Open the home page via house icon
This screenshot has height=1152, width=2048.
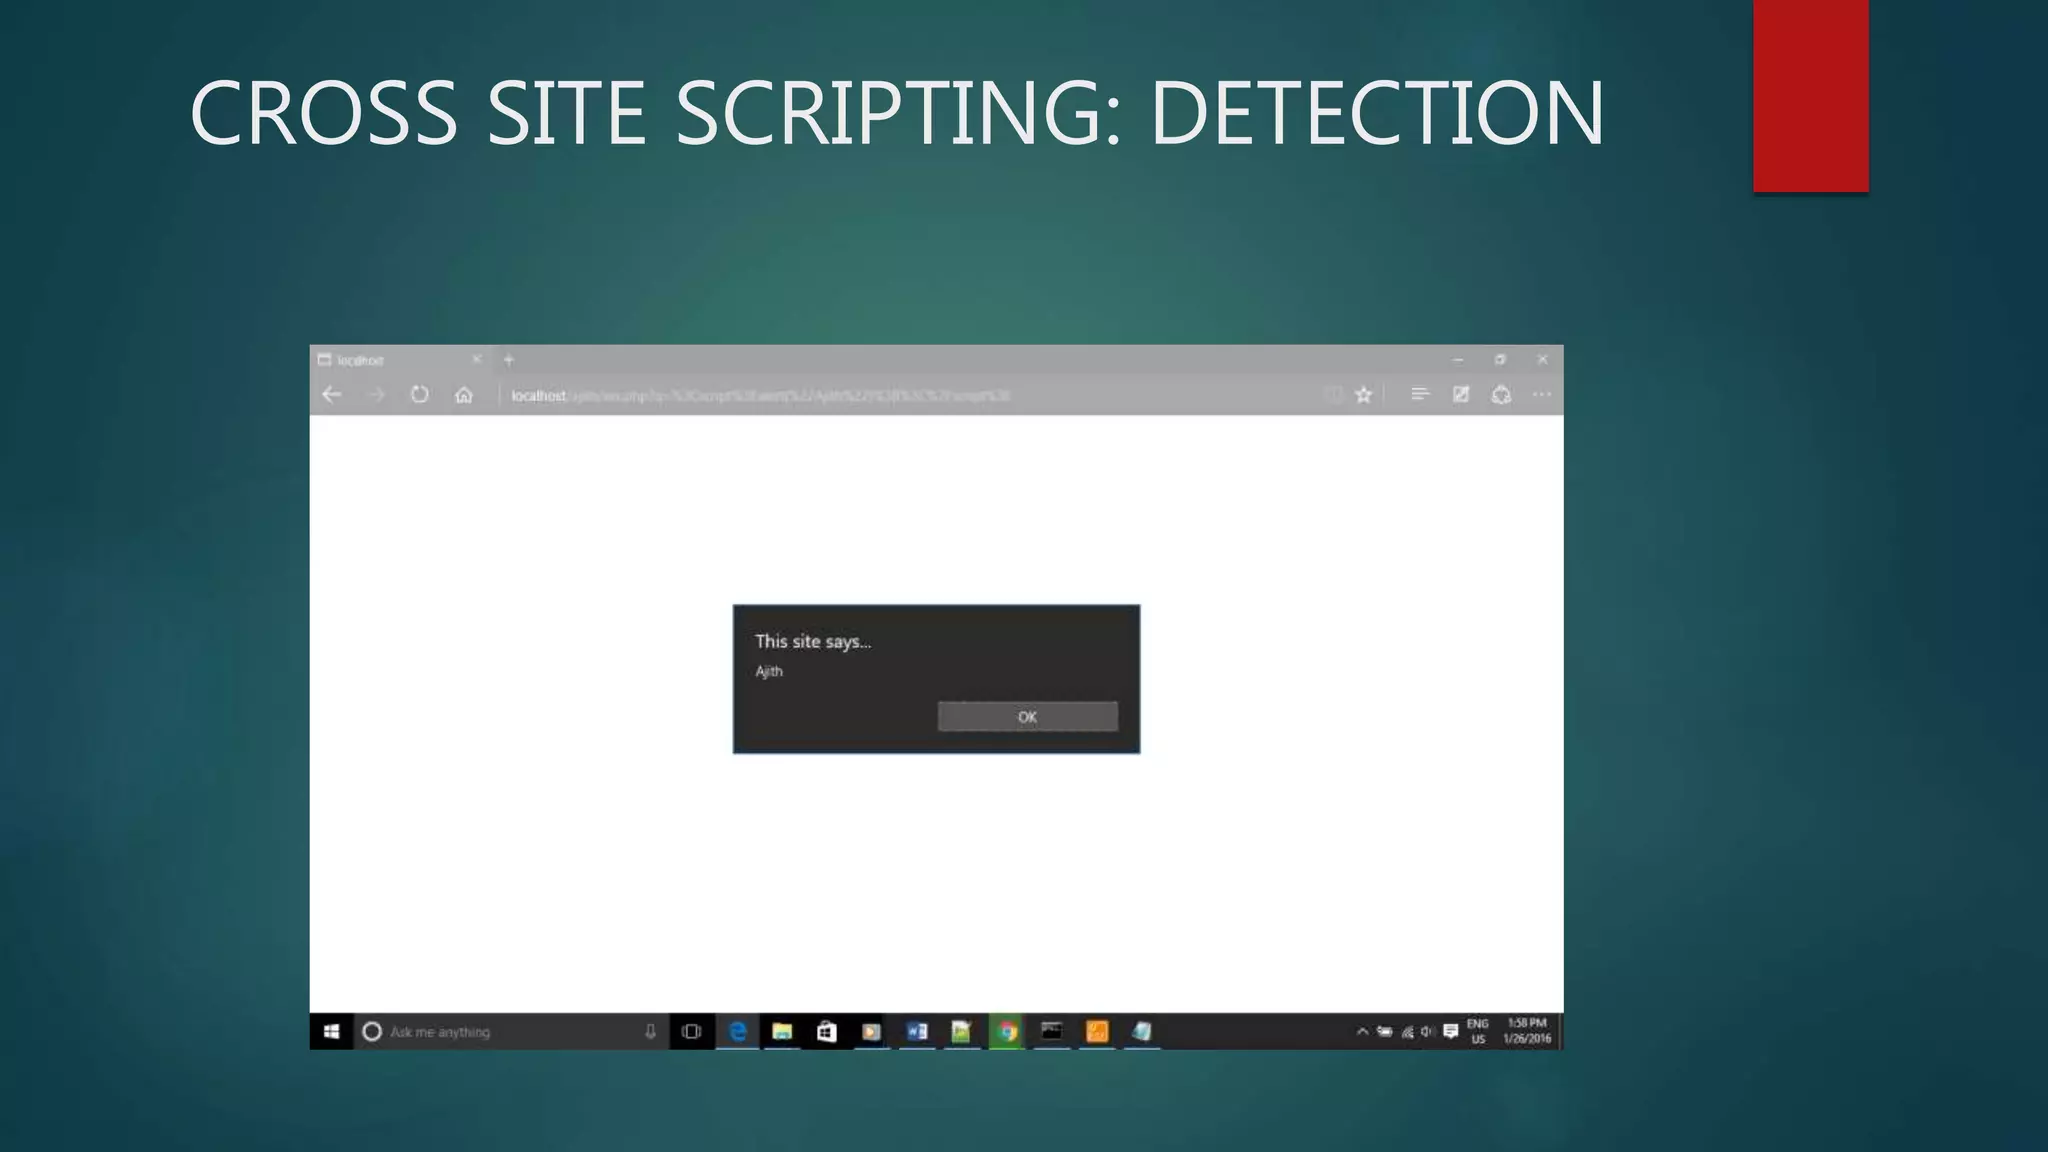point(464,395)
